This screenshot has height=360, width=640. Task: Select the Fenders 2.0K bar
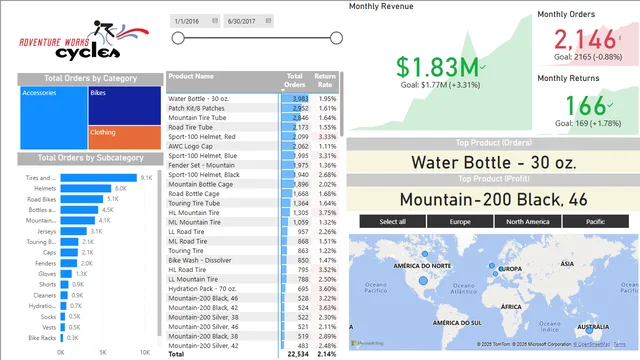69,263
